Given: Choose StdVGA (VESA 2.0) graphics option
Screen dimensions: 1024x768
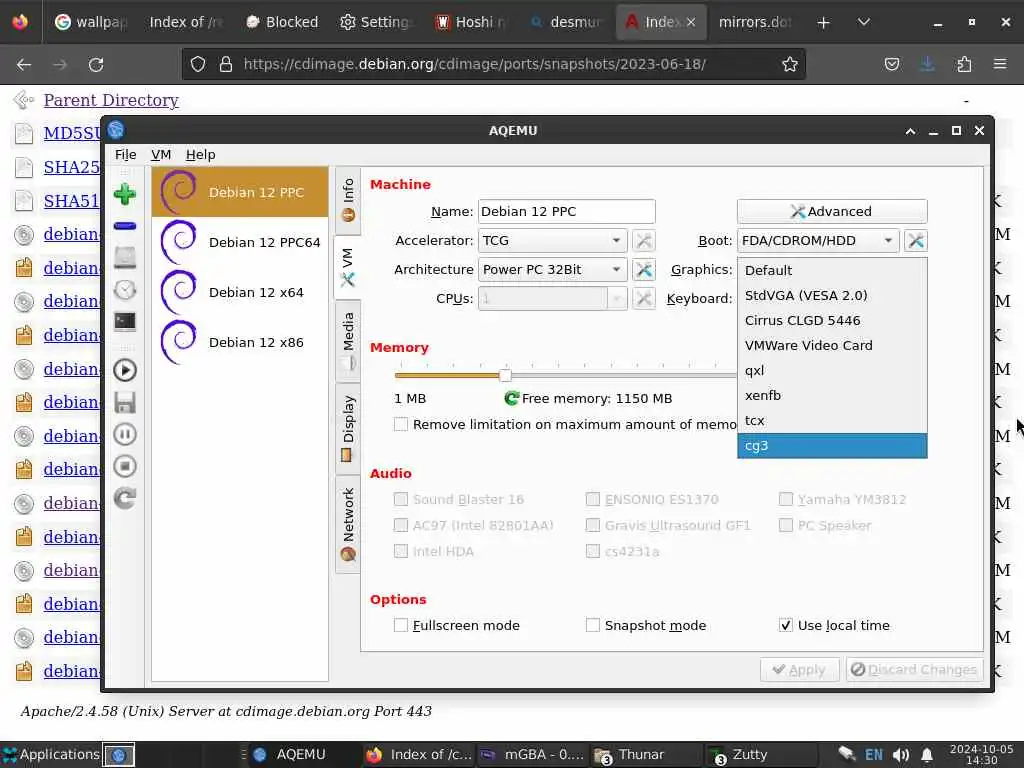Looking at the screenshot, I should coord(832,295).
